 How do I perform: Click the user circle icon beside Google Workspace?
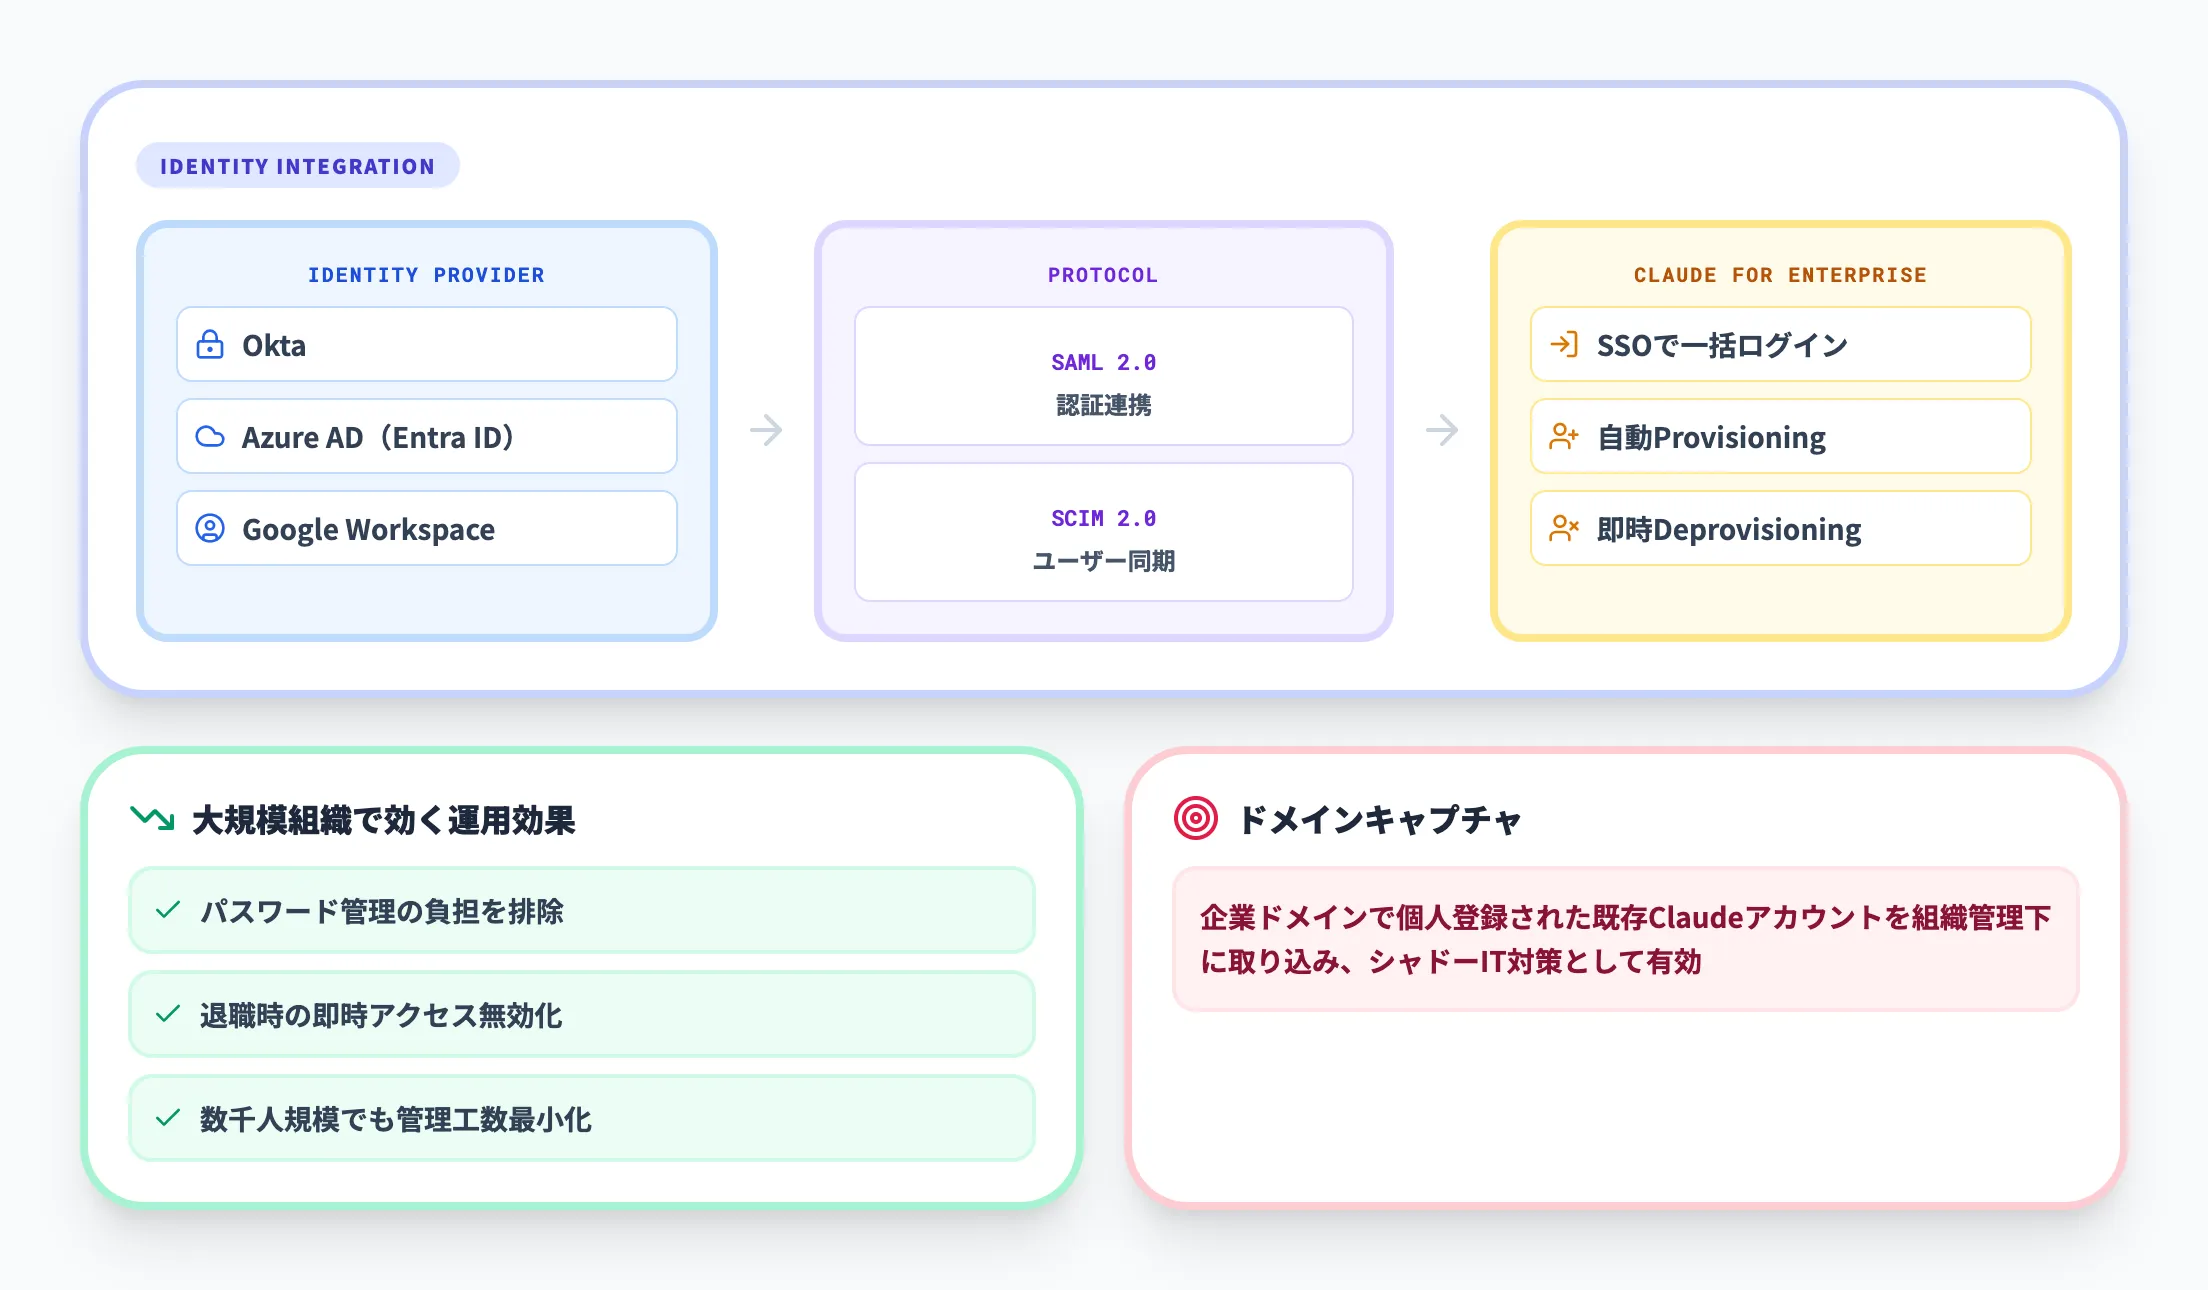click(x=210, y=528)
